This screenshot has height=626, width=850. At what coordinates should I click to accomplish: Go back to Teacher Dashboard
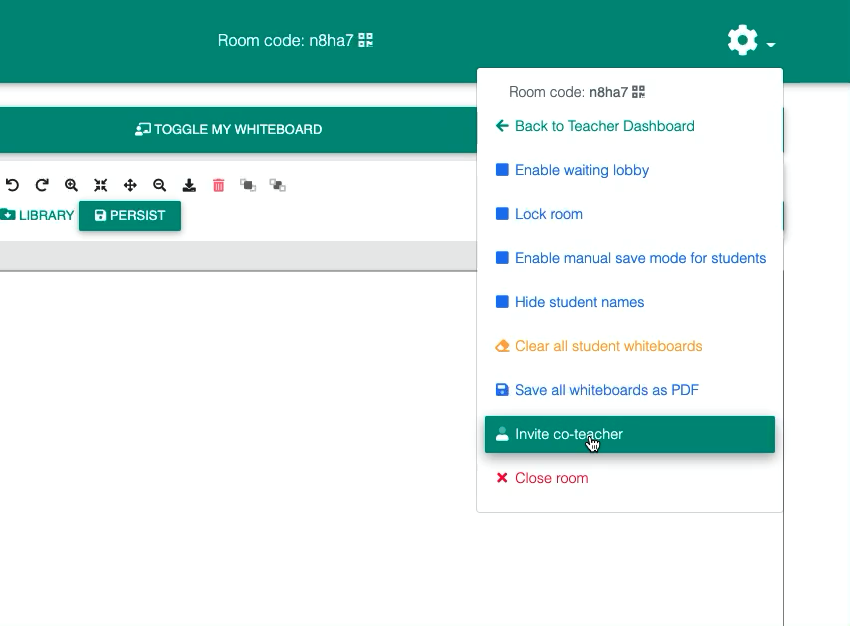click(595, 126)
